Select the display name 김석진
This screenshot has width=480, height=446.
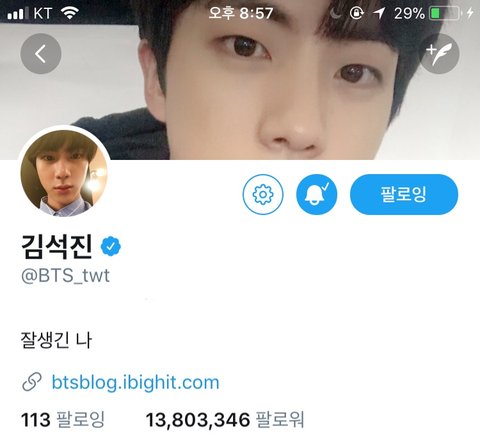[56, 246]
